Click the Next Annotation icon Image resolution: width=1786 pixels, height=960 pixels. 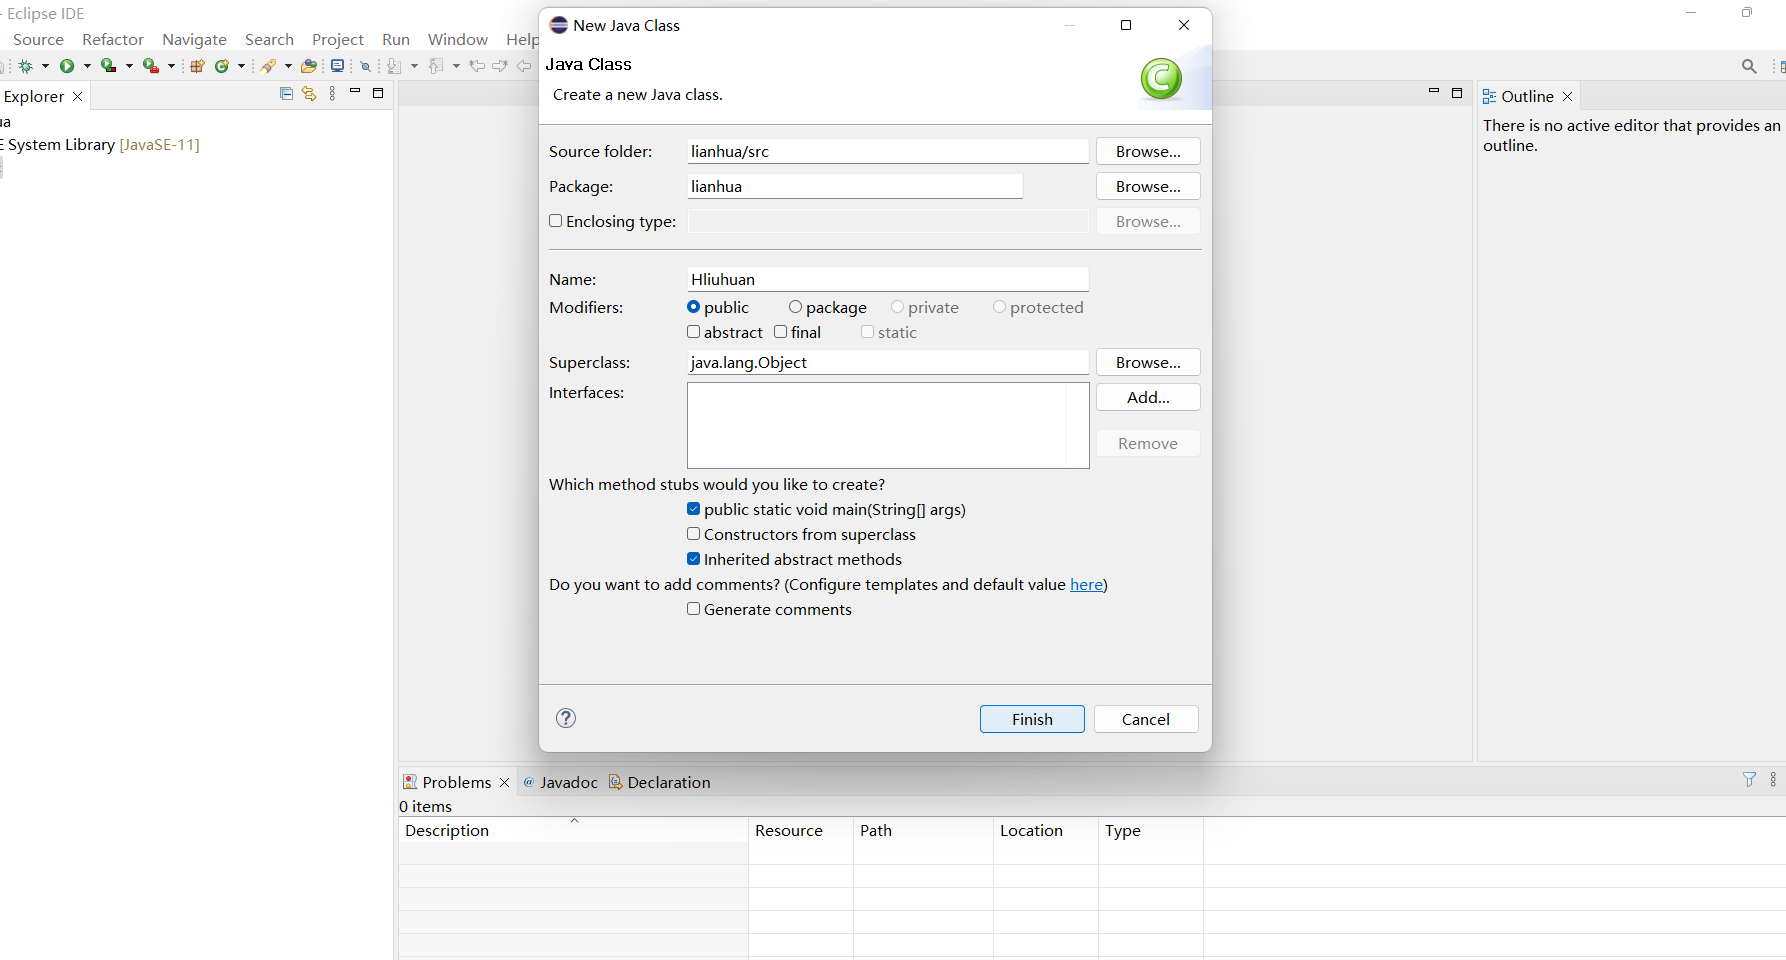pyautogui.click(x=394, y=66)
